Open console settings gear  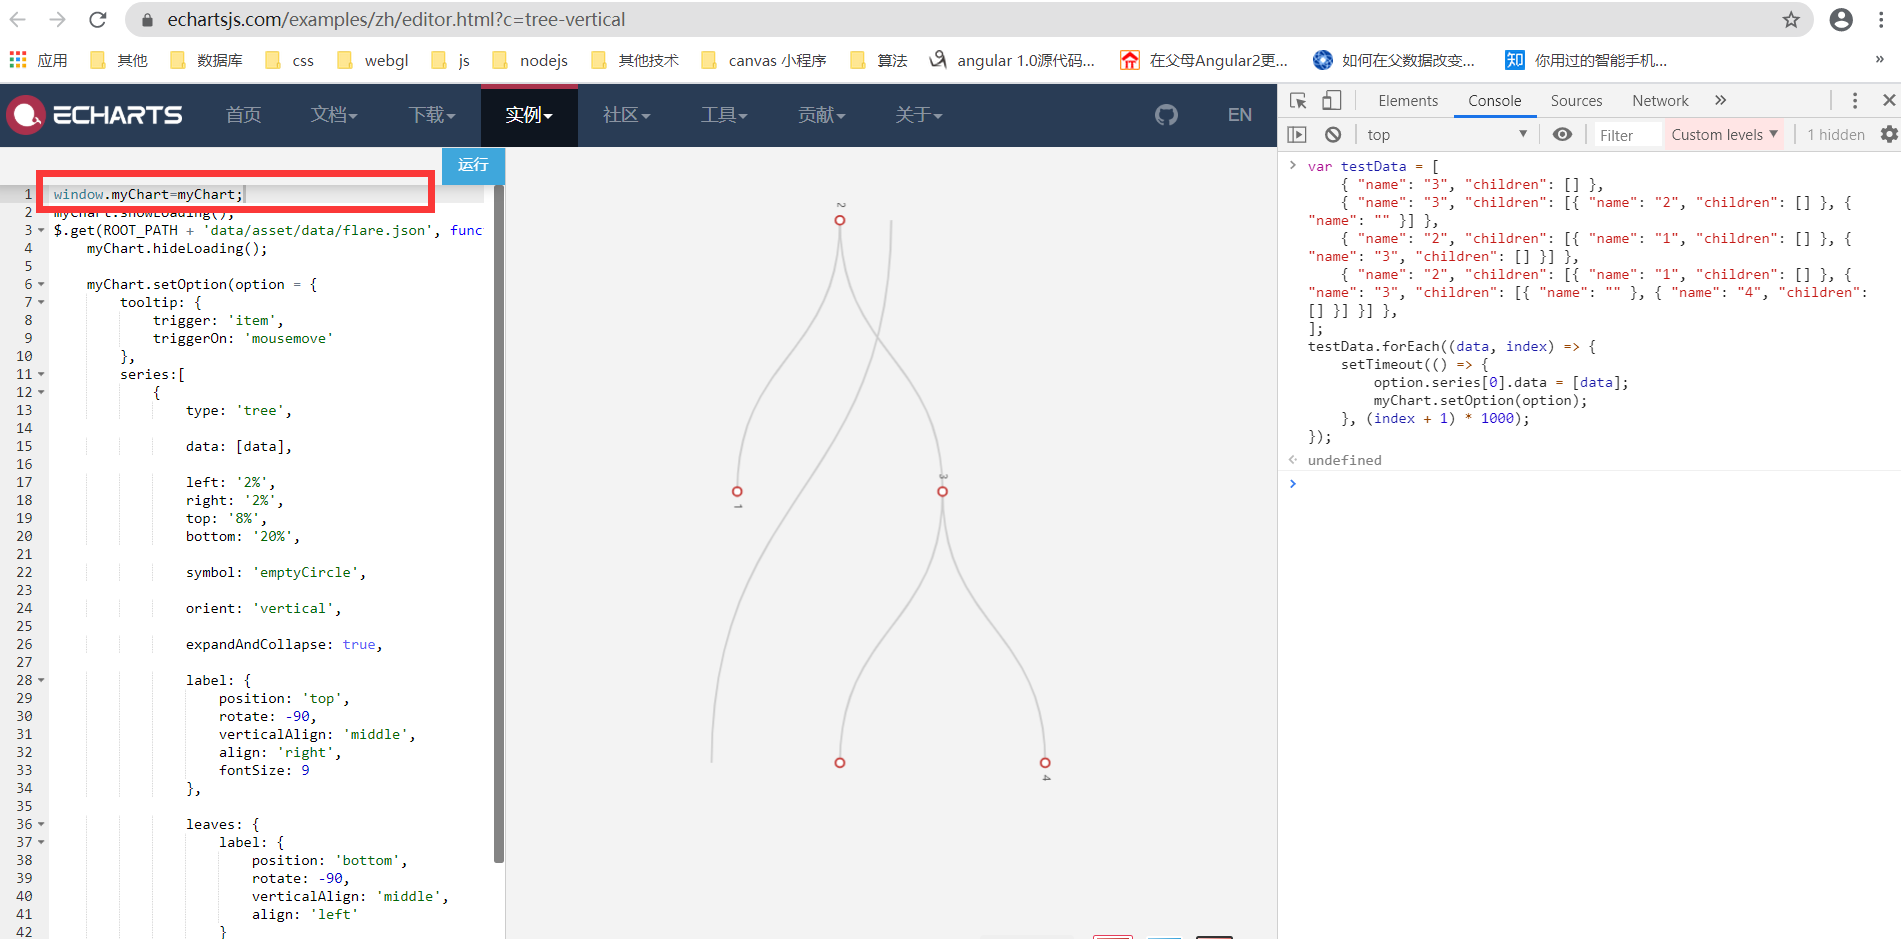[1888, 134]
